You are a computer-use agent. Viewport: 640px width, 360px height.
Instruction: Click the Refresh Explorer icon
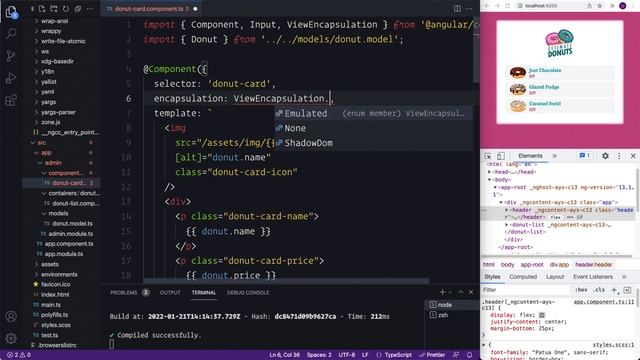[x=66, y=9]
